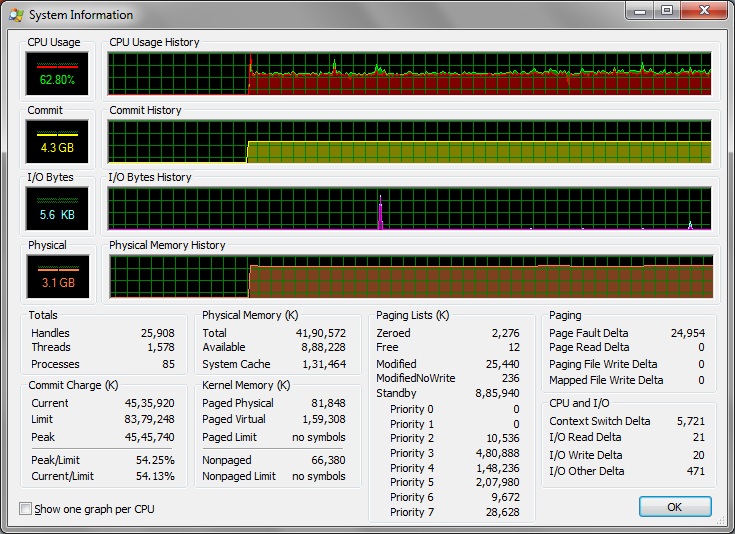Click the Commit History graph

[x=409, y=142]
